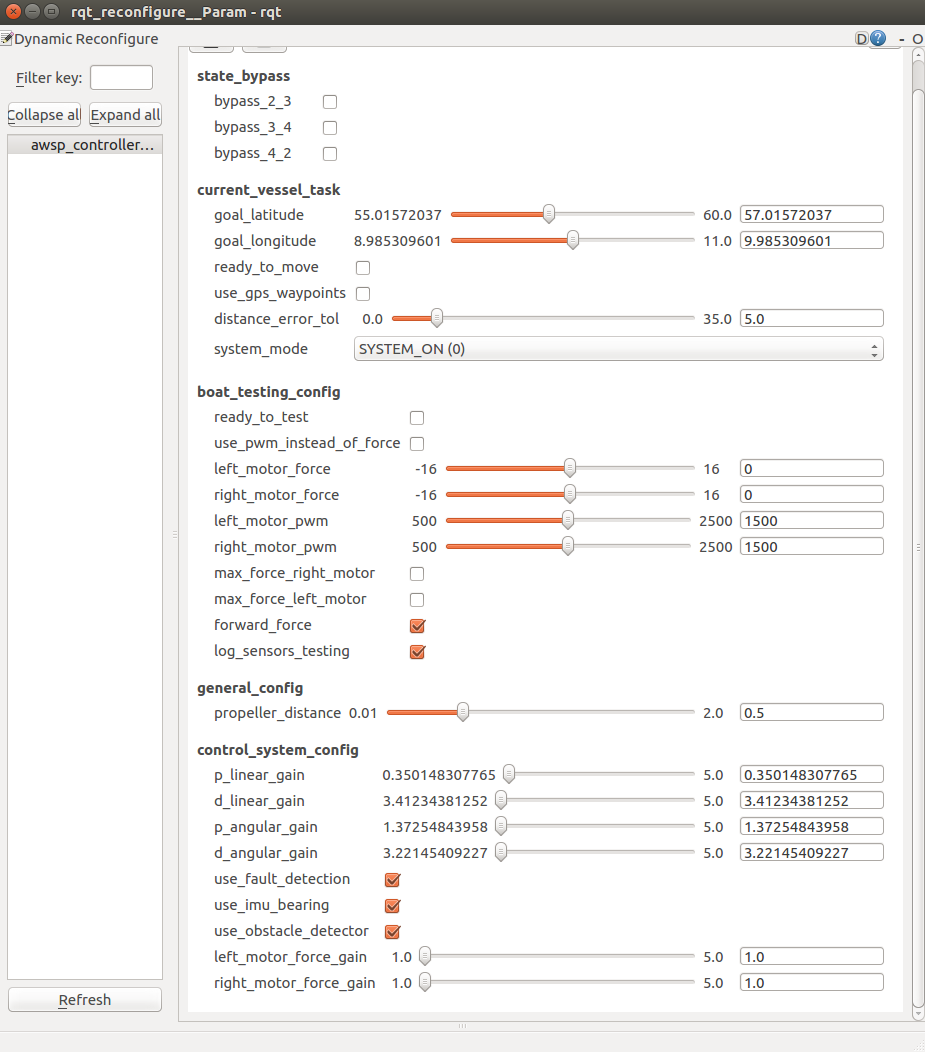Click the dash undock button in plugin header
The width and height of the screenshot is (925, 1052).
click(x=902, y=40)
